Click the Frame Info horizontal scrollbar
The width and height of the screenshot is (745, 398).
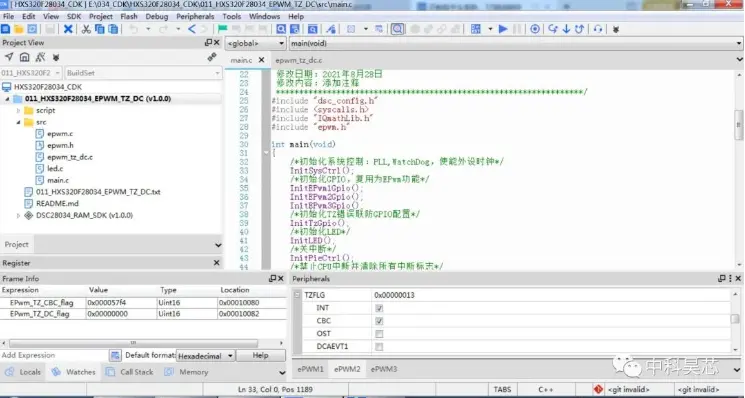(133, 343)
